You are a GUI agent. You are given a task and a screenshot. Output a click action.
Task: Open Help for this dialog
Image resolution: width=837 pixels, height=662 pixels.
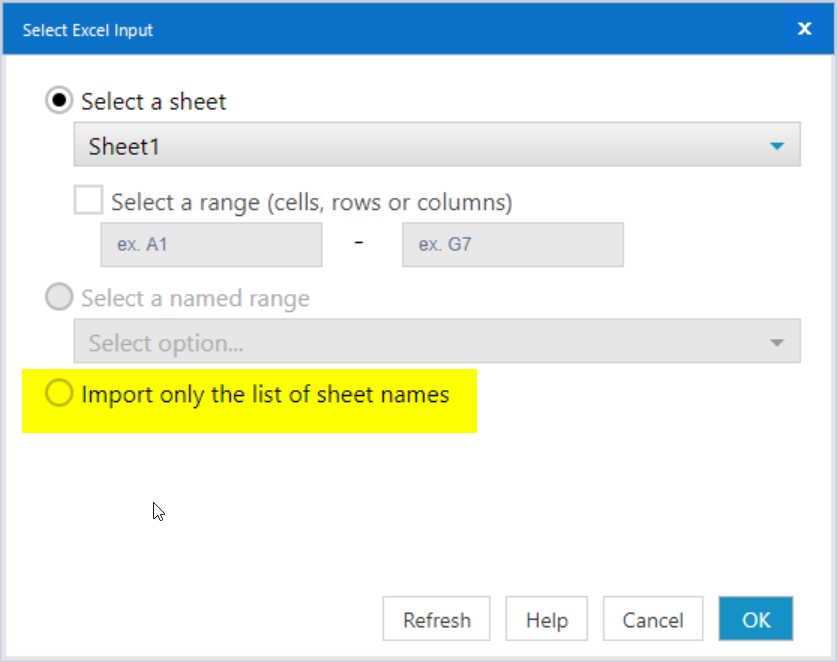pyautogui.click(x=546, y=620)
